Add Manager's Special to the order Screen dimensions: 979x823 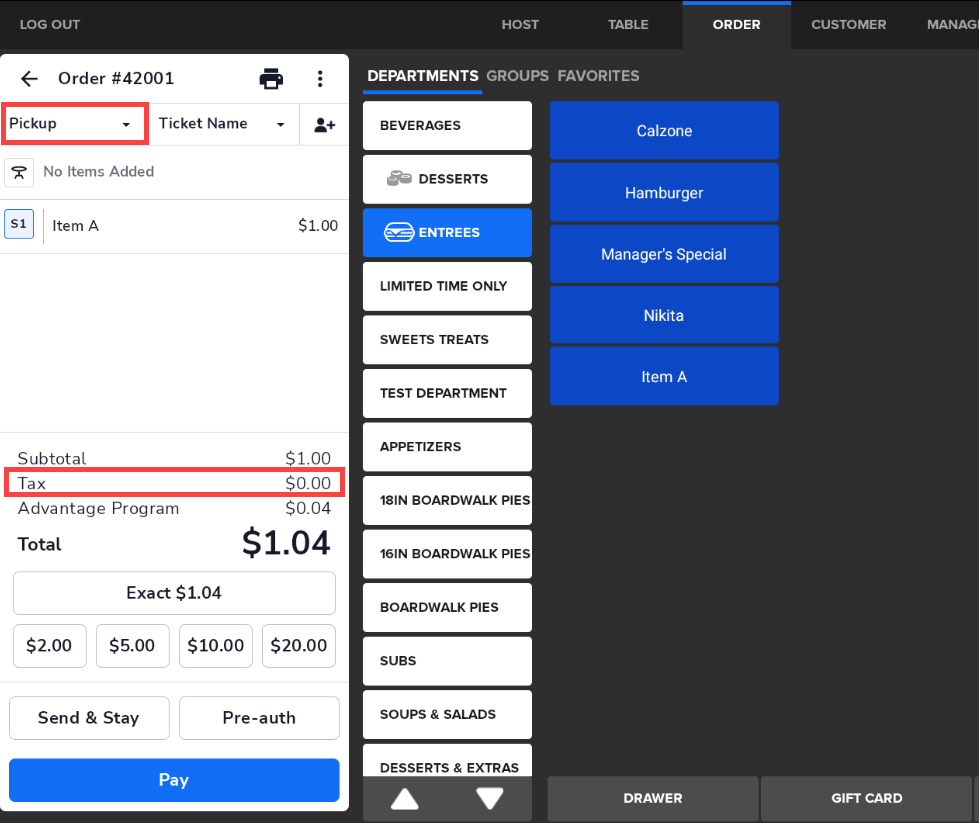coord(664,254)
